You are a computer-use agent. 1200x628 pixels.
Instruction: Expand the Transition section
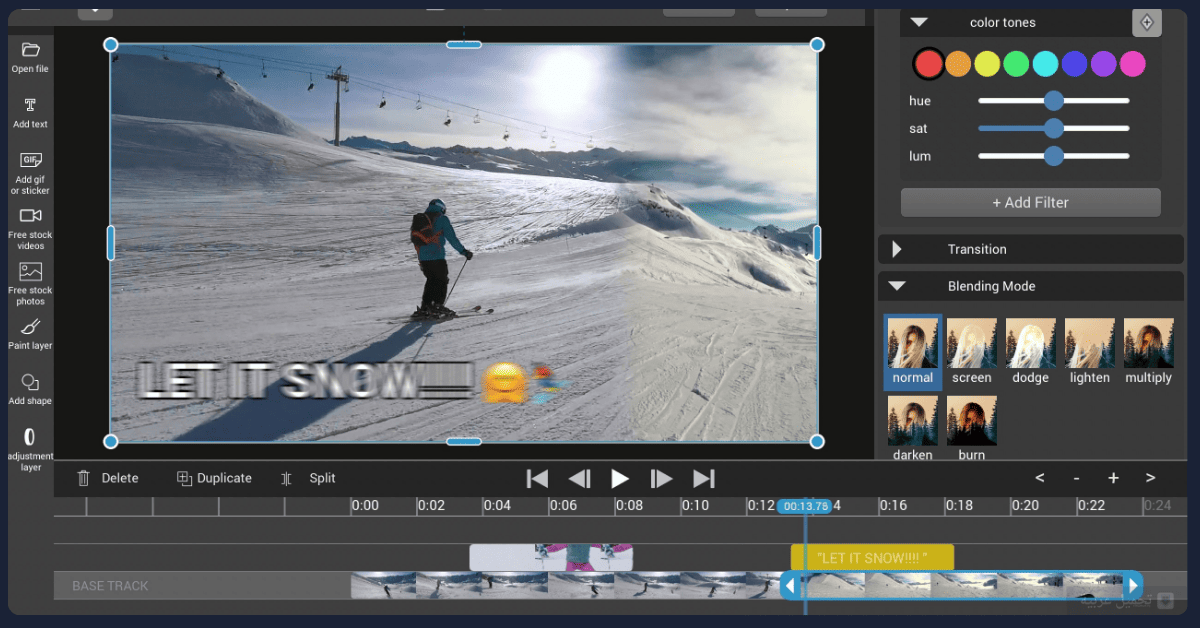pyautogui.click(x=897, y=249)
